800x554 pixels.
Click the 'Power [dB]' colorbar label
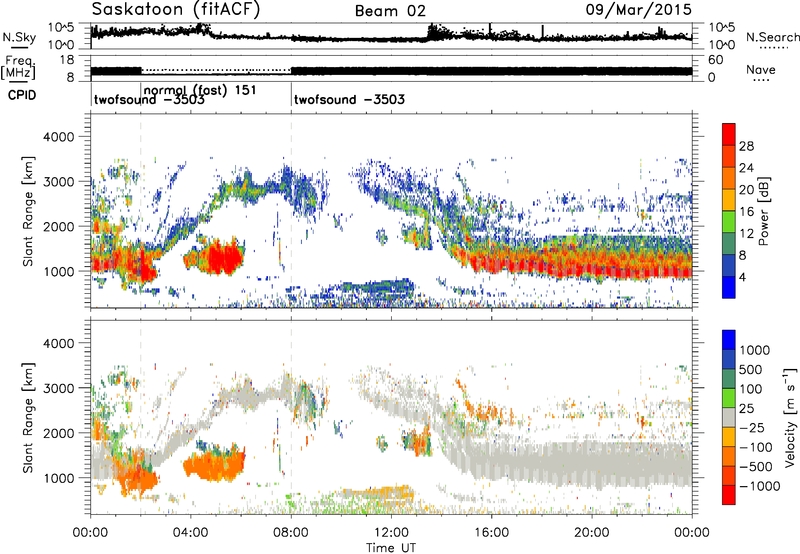pyautogui.click(x=763, y=211)
